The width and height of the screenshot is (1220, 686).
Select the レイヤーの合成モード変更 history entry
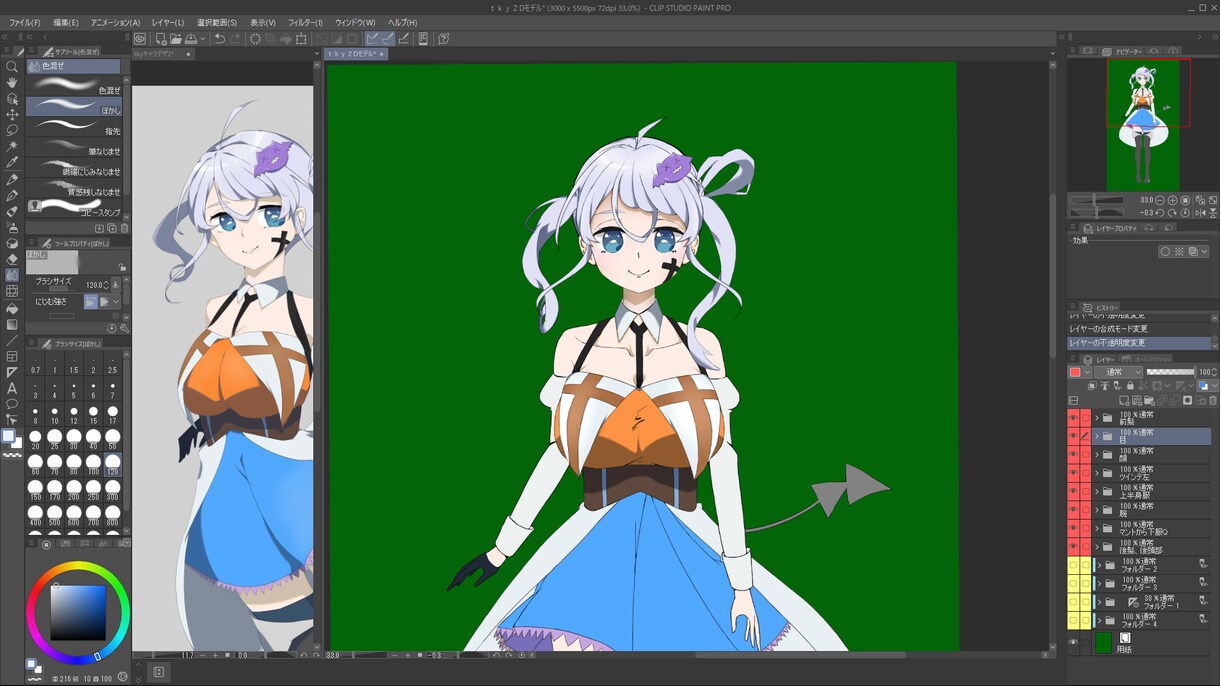click(x=1139, y=329)
